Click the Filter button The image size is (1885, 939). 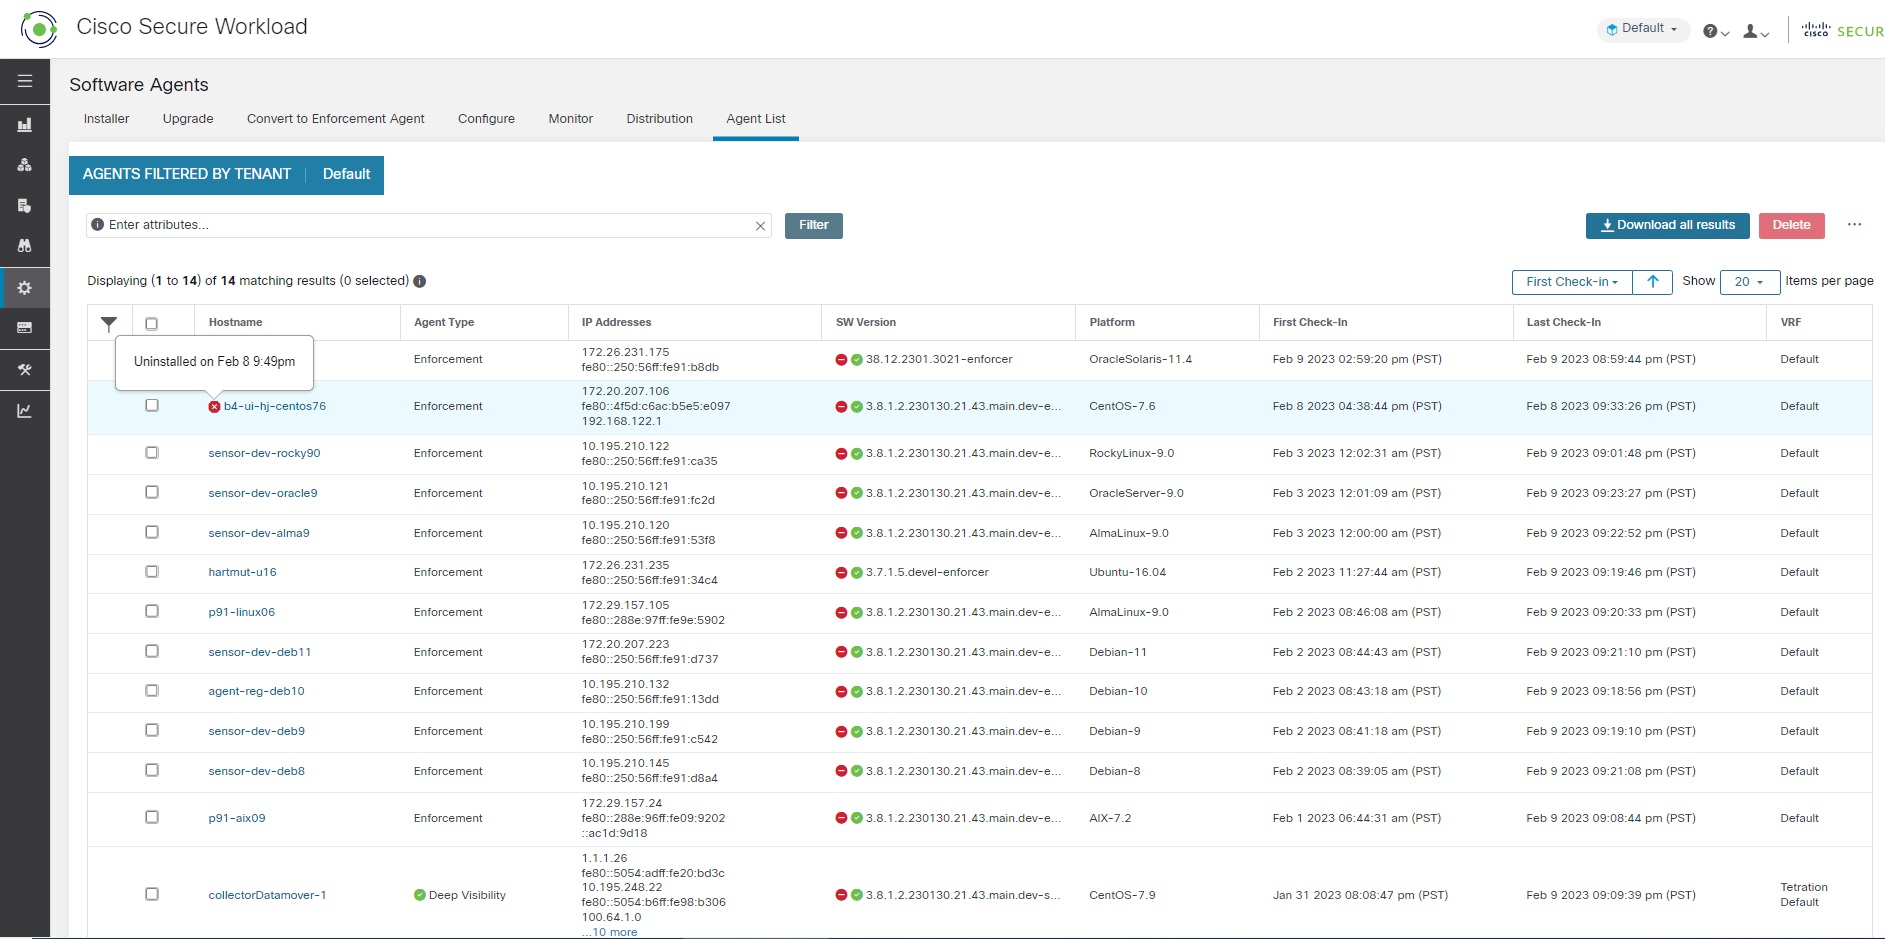[x=814, y=226]
